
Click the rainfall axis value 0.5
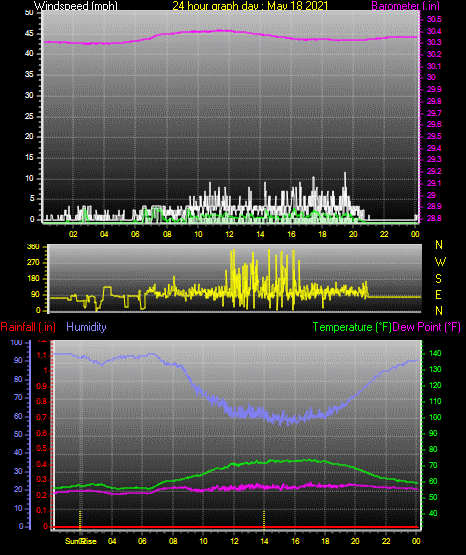(42, 448)
